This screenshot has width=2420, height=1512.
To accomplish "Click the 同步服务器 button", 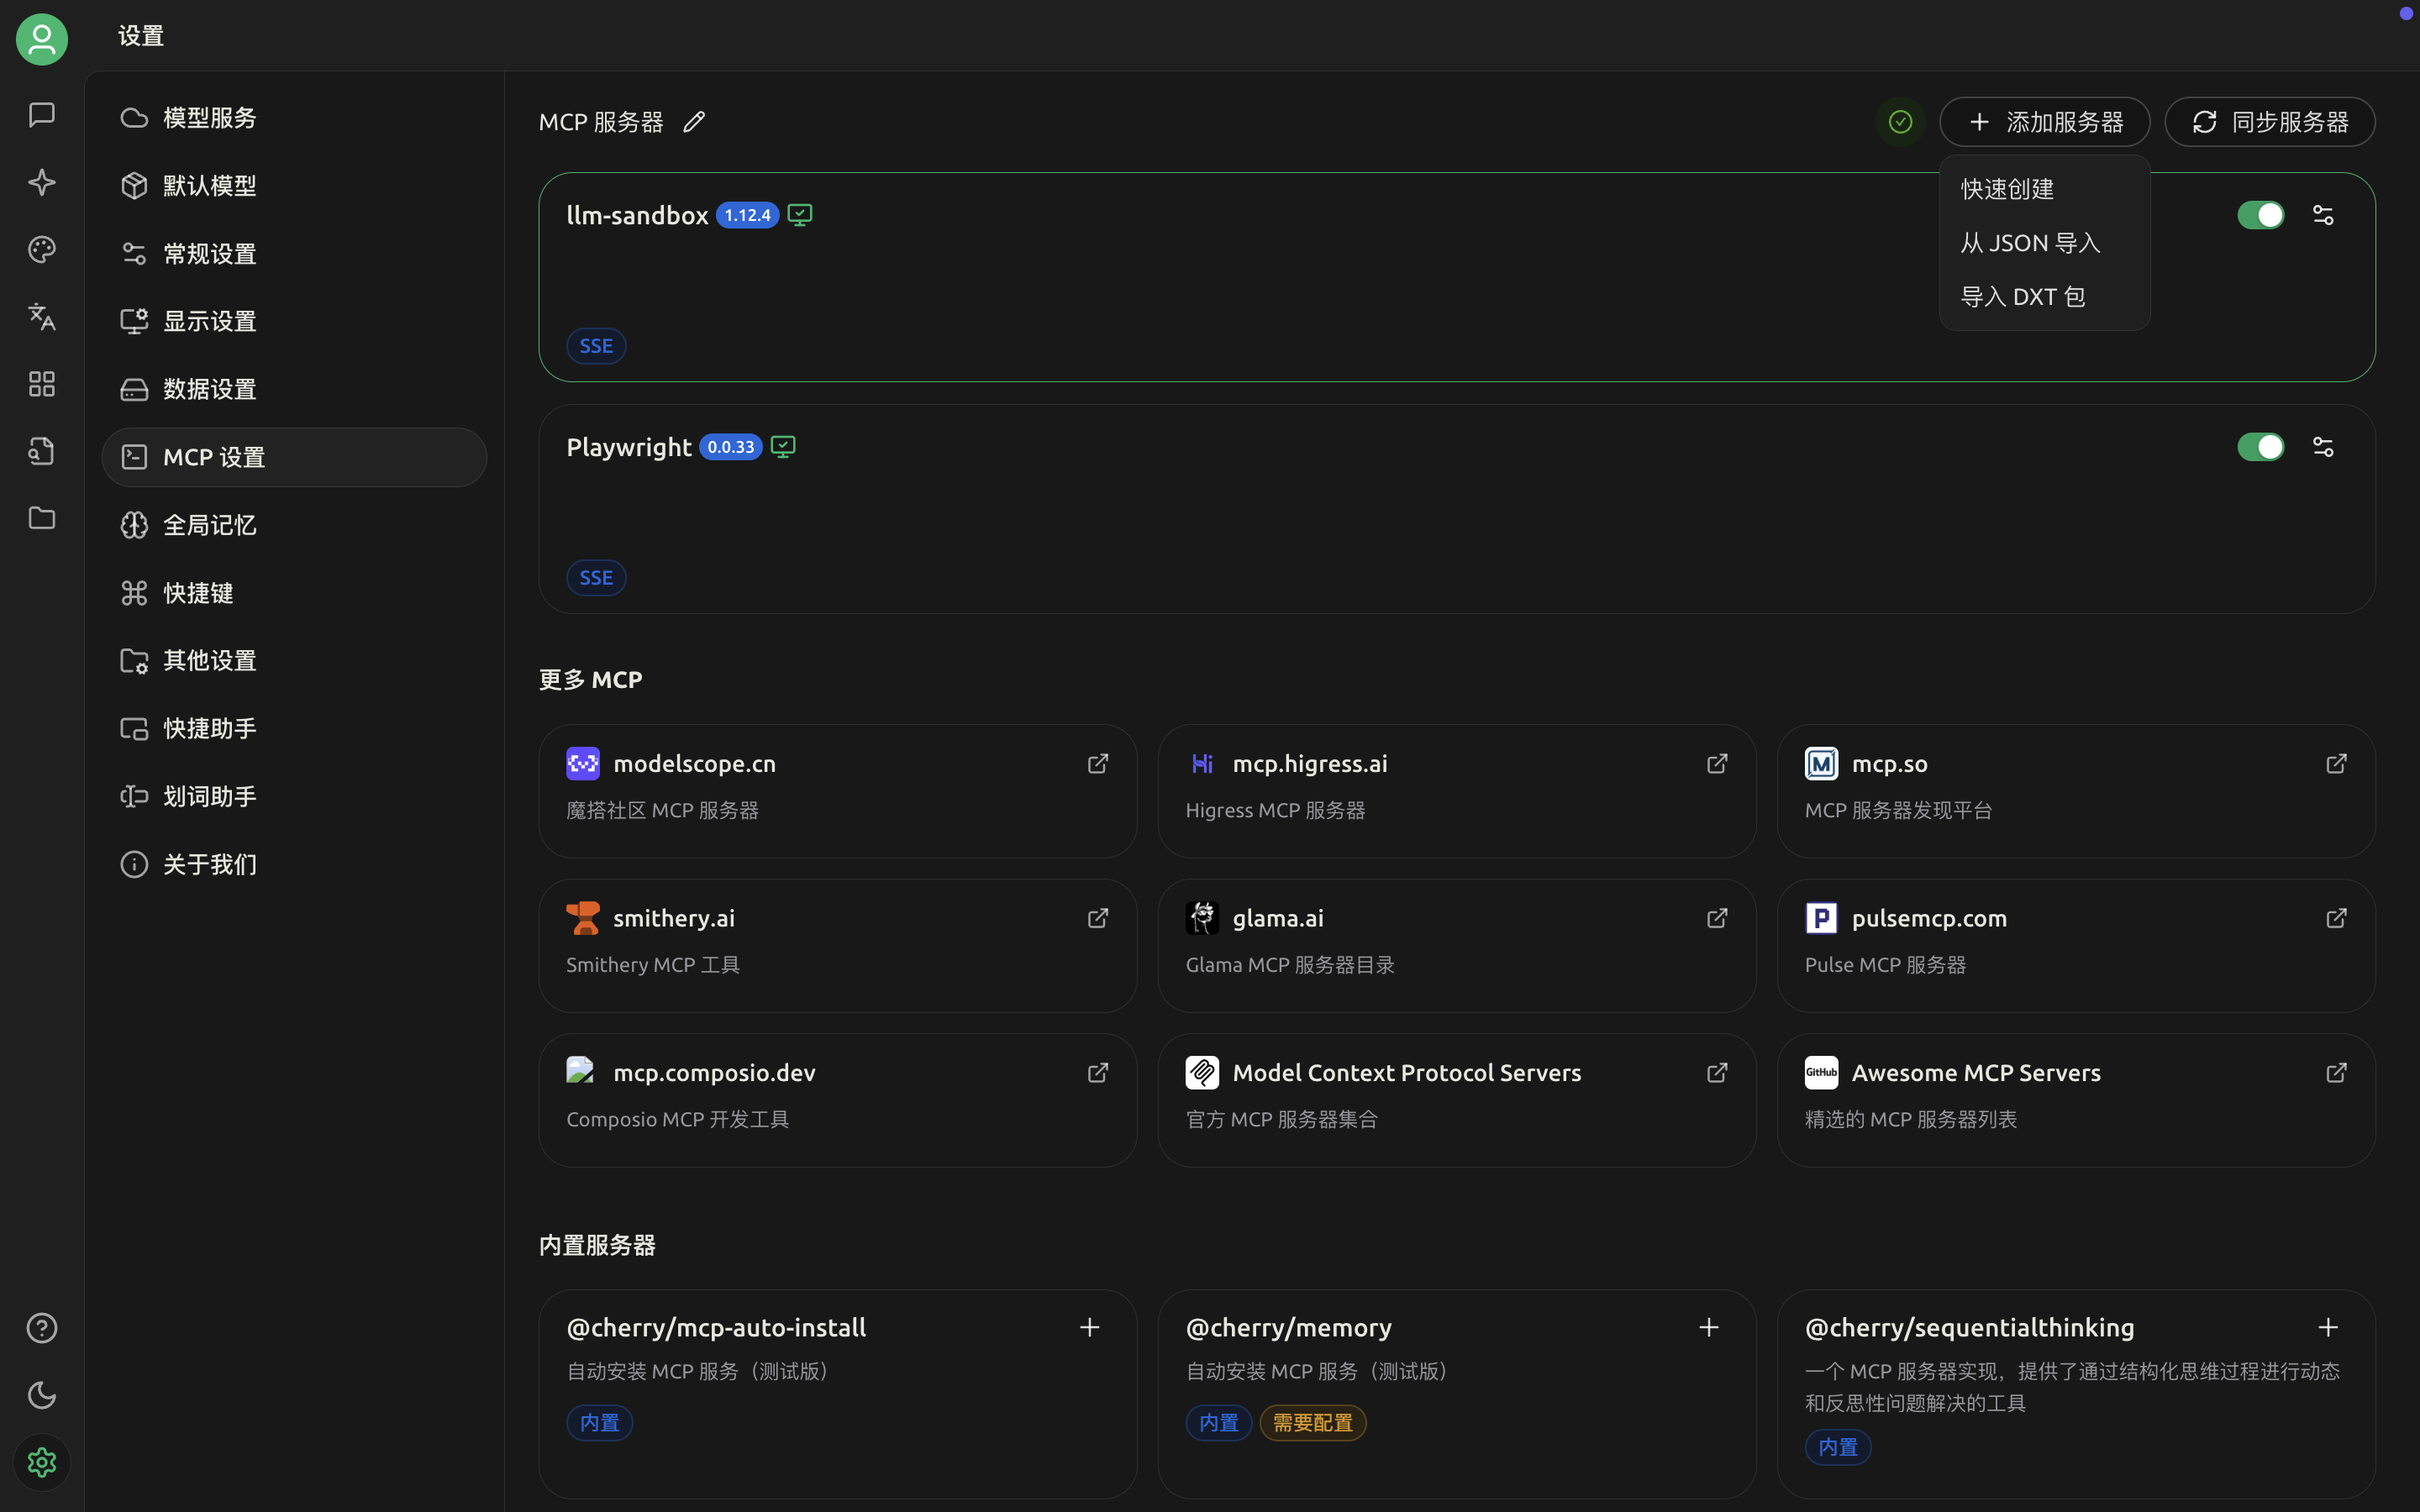I will point(2269,122).
